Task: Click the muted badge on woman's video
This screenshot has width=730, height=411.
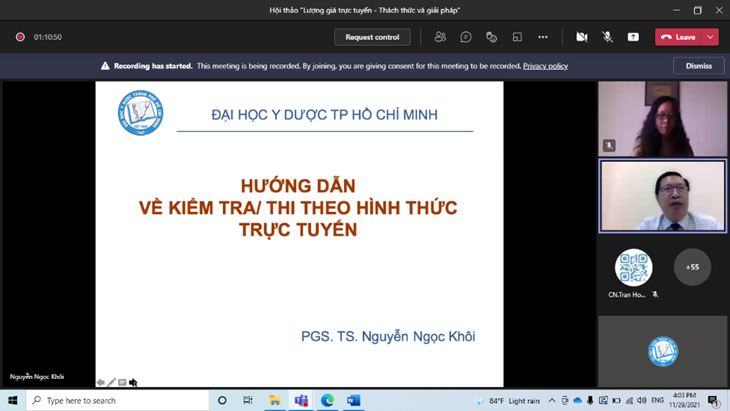Action: pyautogui.click(x=609, y=145)
